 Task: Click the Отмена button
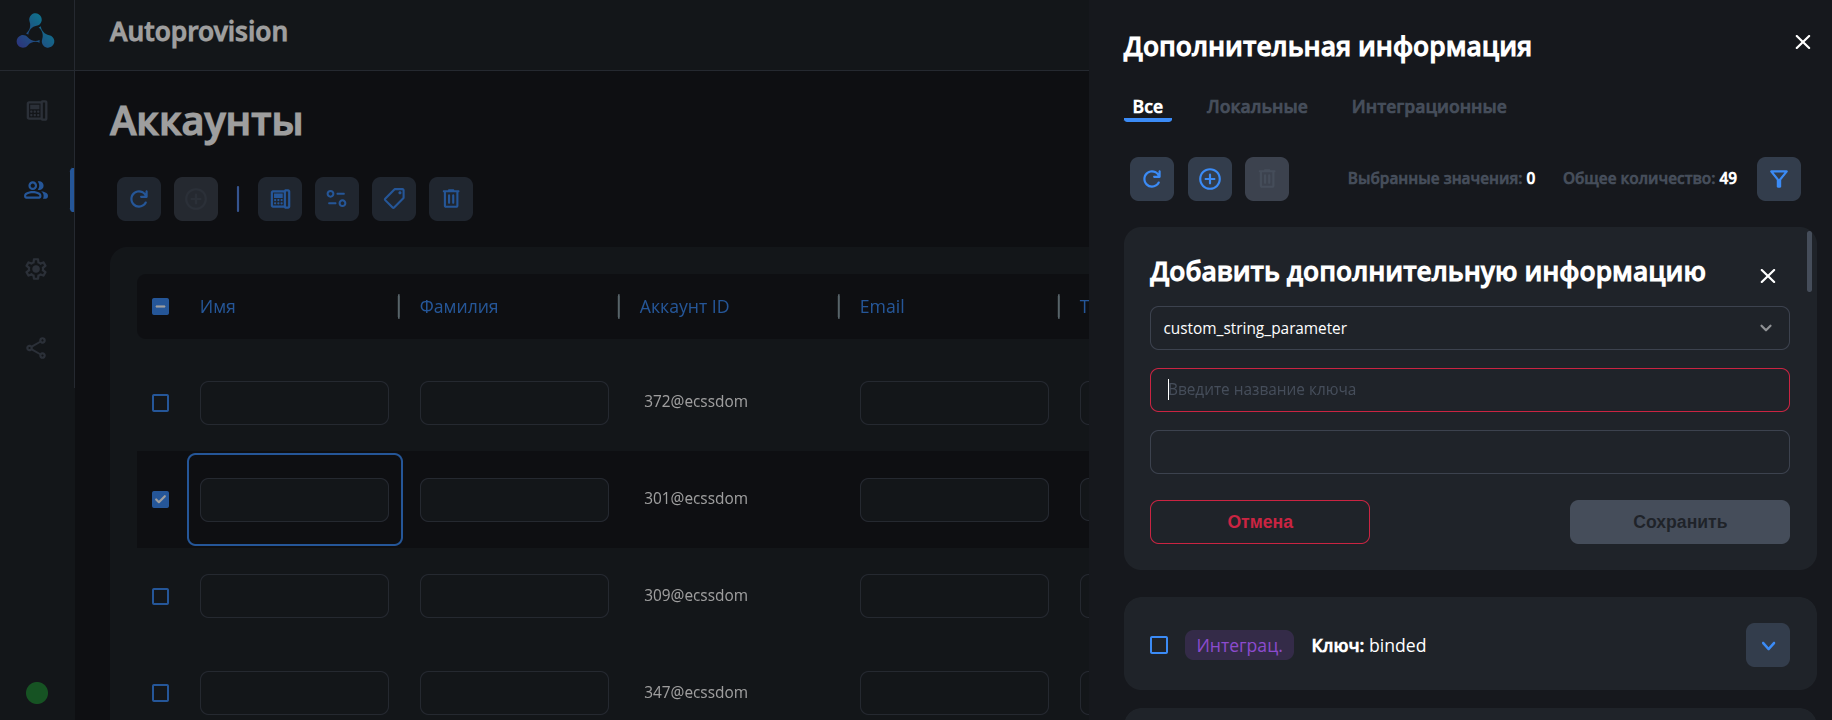1259,522
